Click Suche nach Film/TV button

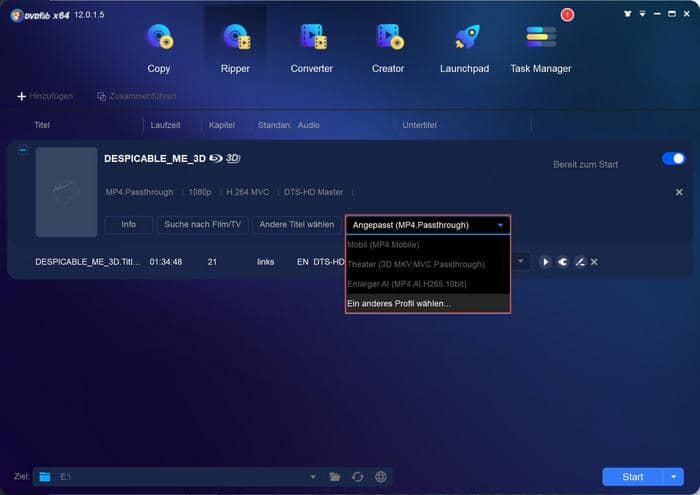202,225
